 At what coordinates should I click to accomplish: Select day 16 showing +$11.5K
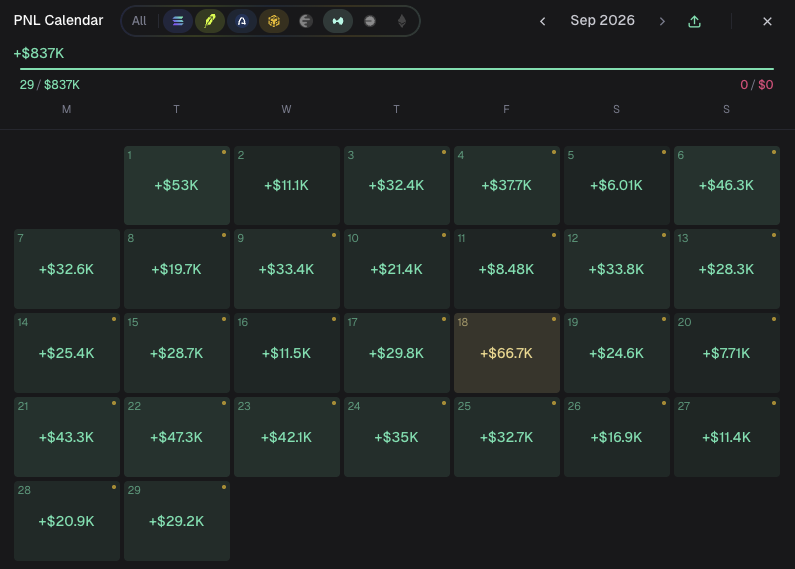tap(287, 353)
